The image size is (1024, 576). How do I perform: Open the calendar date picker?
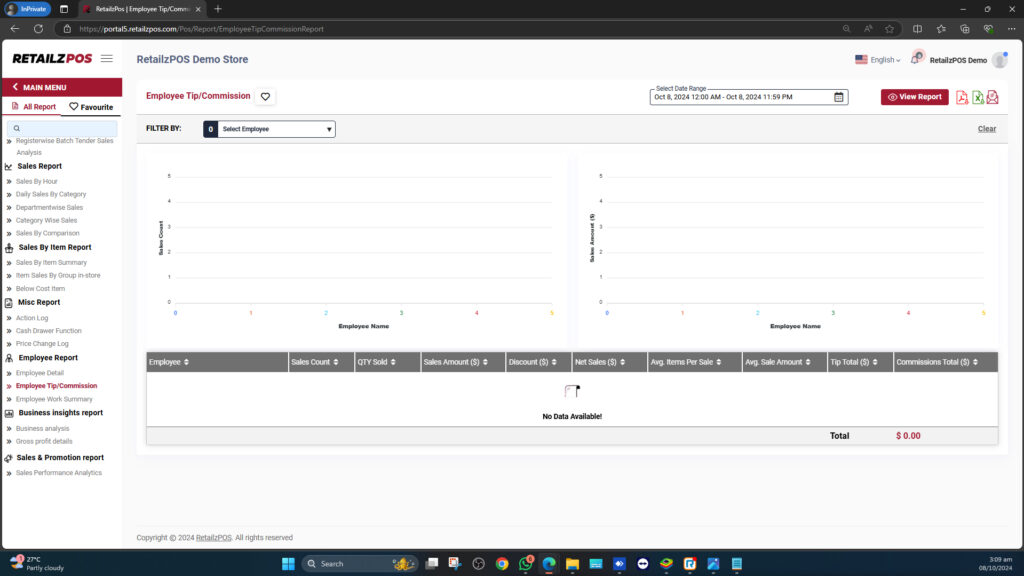(838, 96)
